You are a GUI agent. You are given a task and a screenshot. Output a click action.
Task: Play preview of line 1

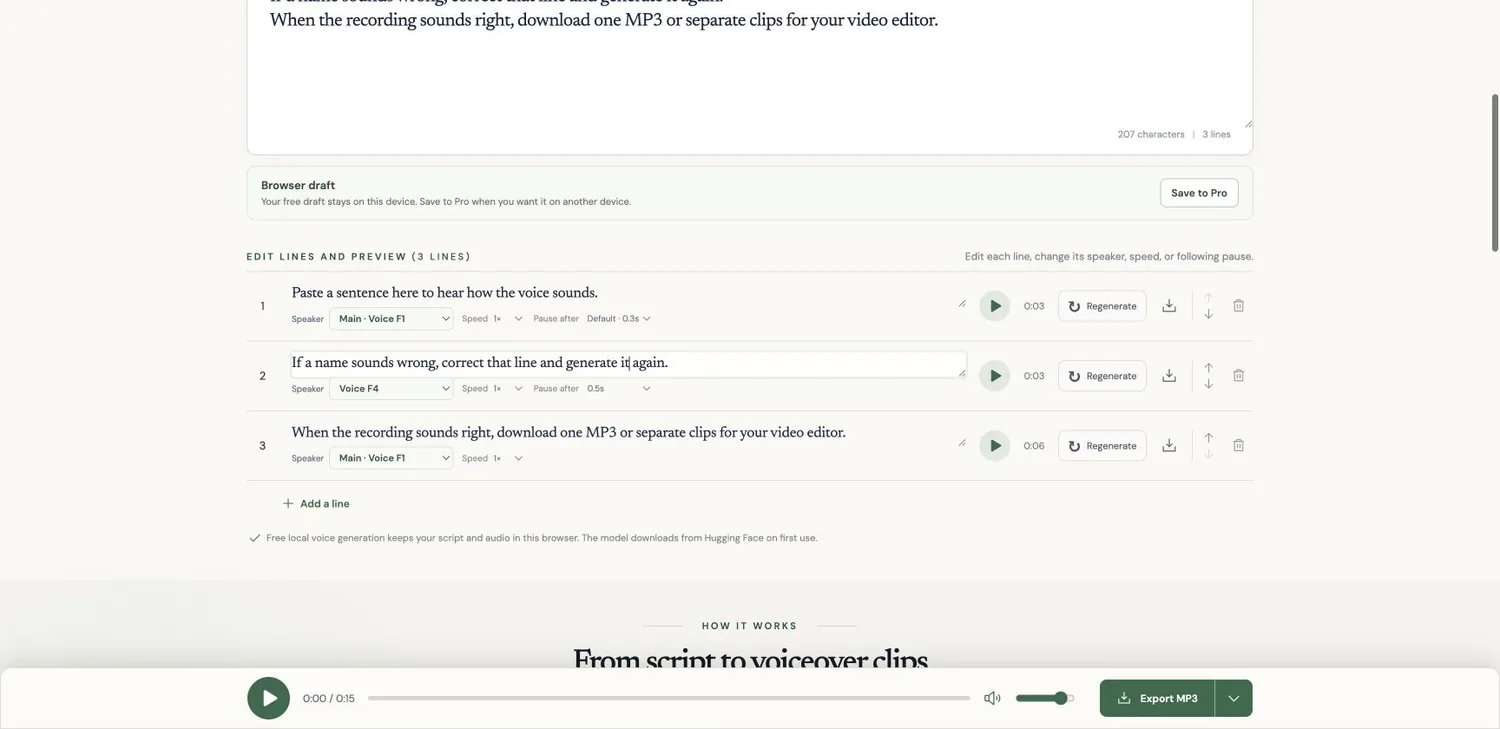point(994,306)
